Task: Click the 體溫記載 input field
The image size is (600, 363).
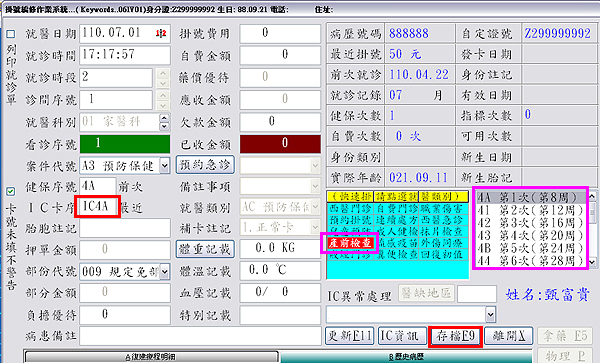Action: pos(280,270)
